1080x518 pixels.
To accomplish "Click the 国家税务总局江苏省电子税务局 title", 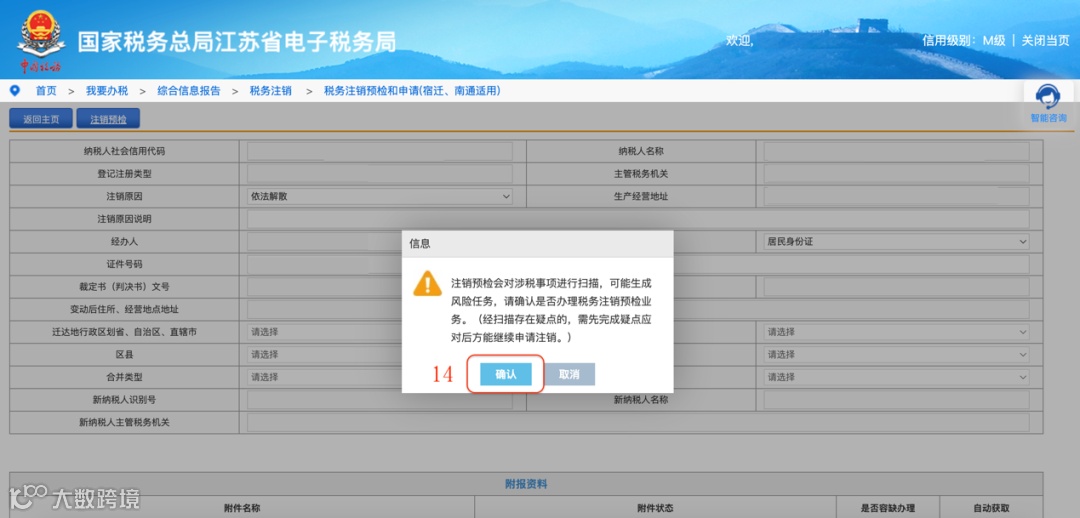I will point(236,42).
